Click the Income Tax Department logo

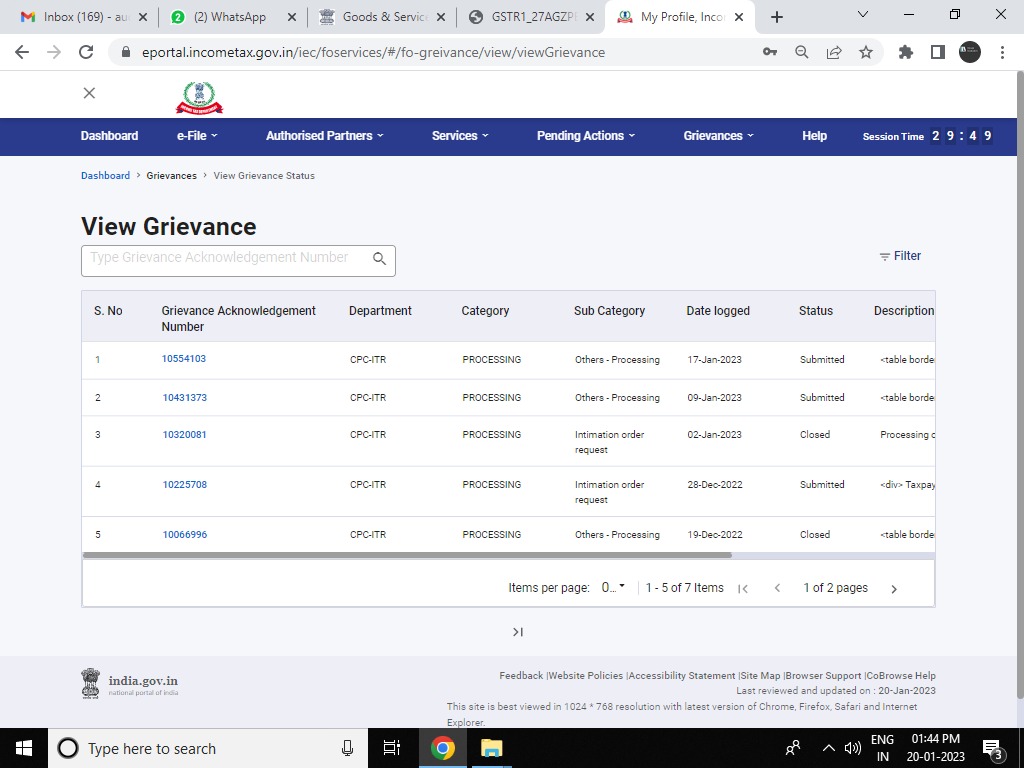click(x=199, y=98)
